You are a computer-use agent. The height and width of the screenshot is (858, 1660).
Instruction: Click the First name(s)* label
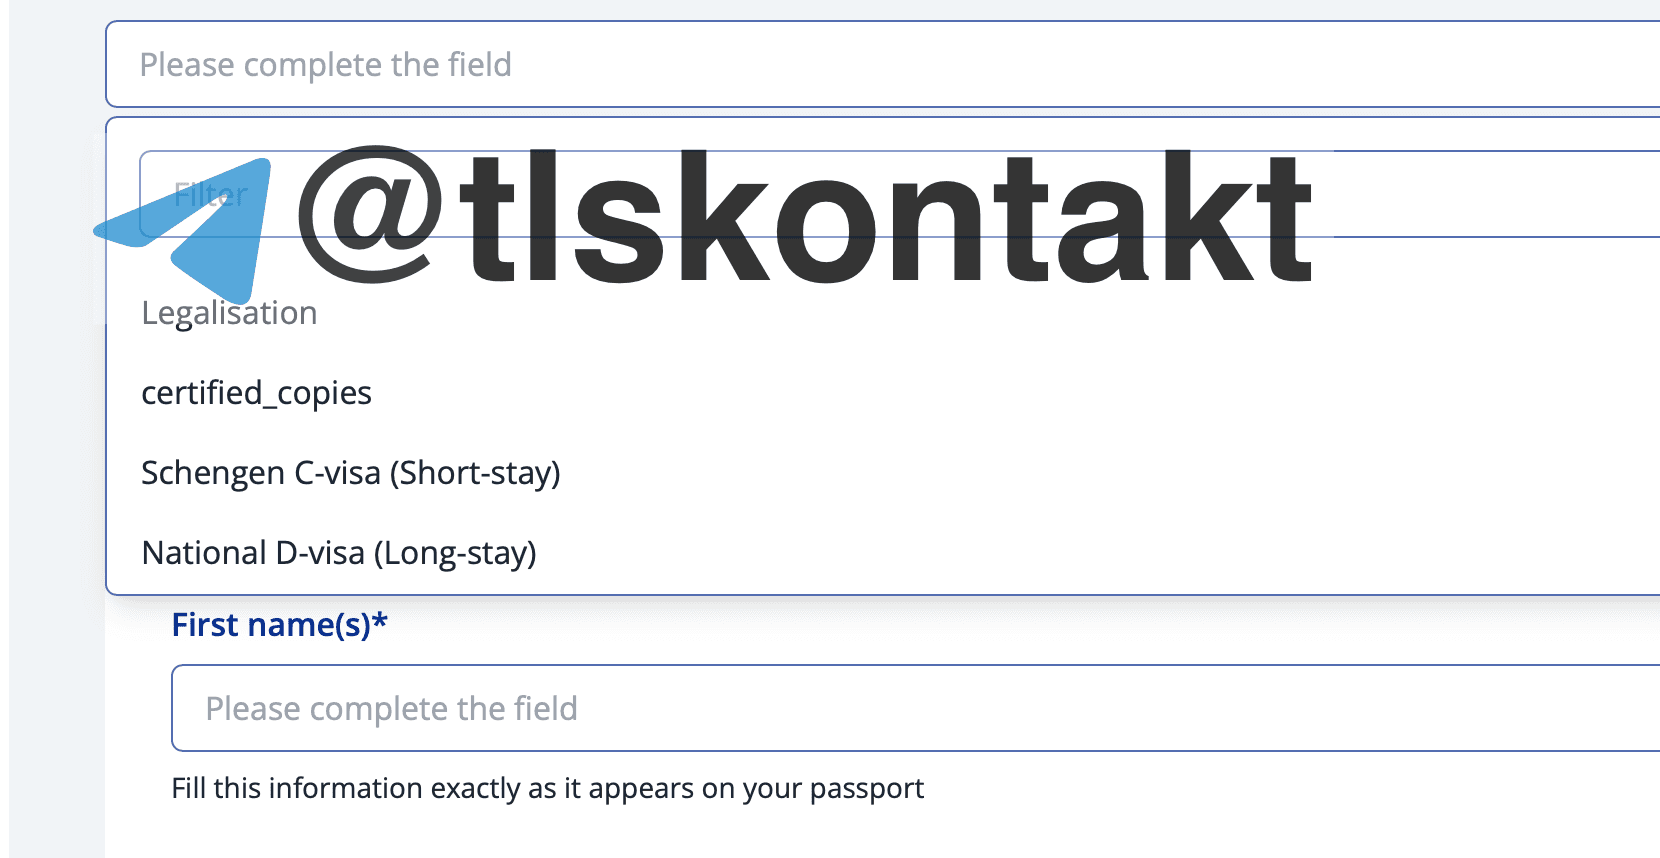[x=279, y=625]
